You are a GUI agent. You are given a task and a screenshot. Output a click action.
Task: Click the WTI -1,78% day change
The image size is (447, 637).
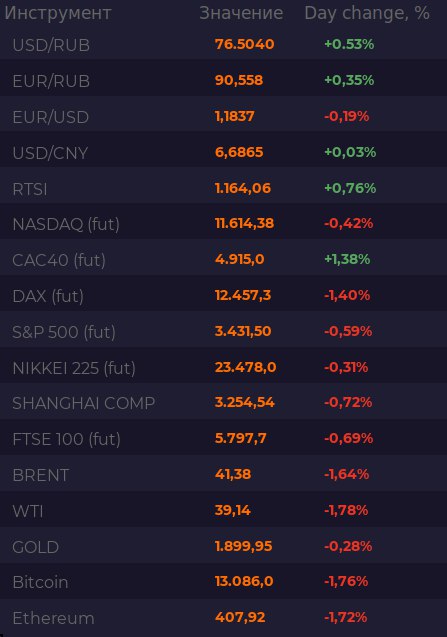click(x=346, y=510)
